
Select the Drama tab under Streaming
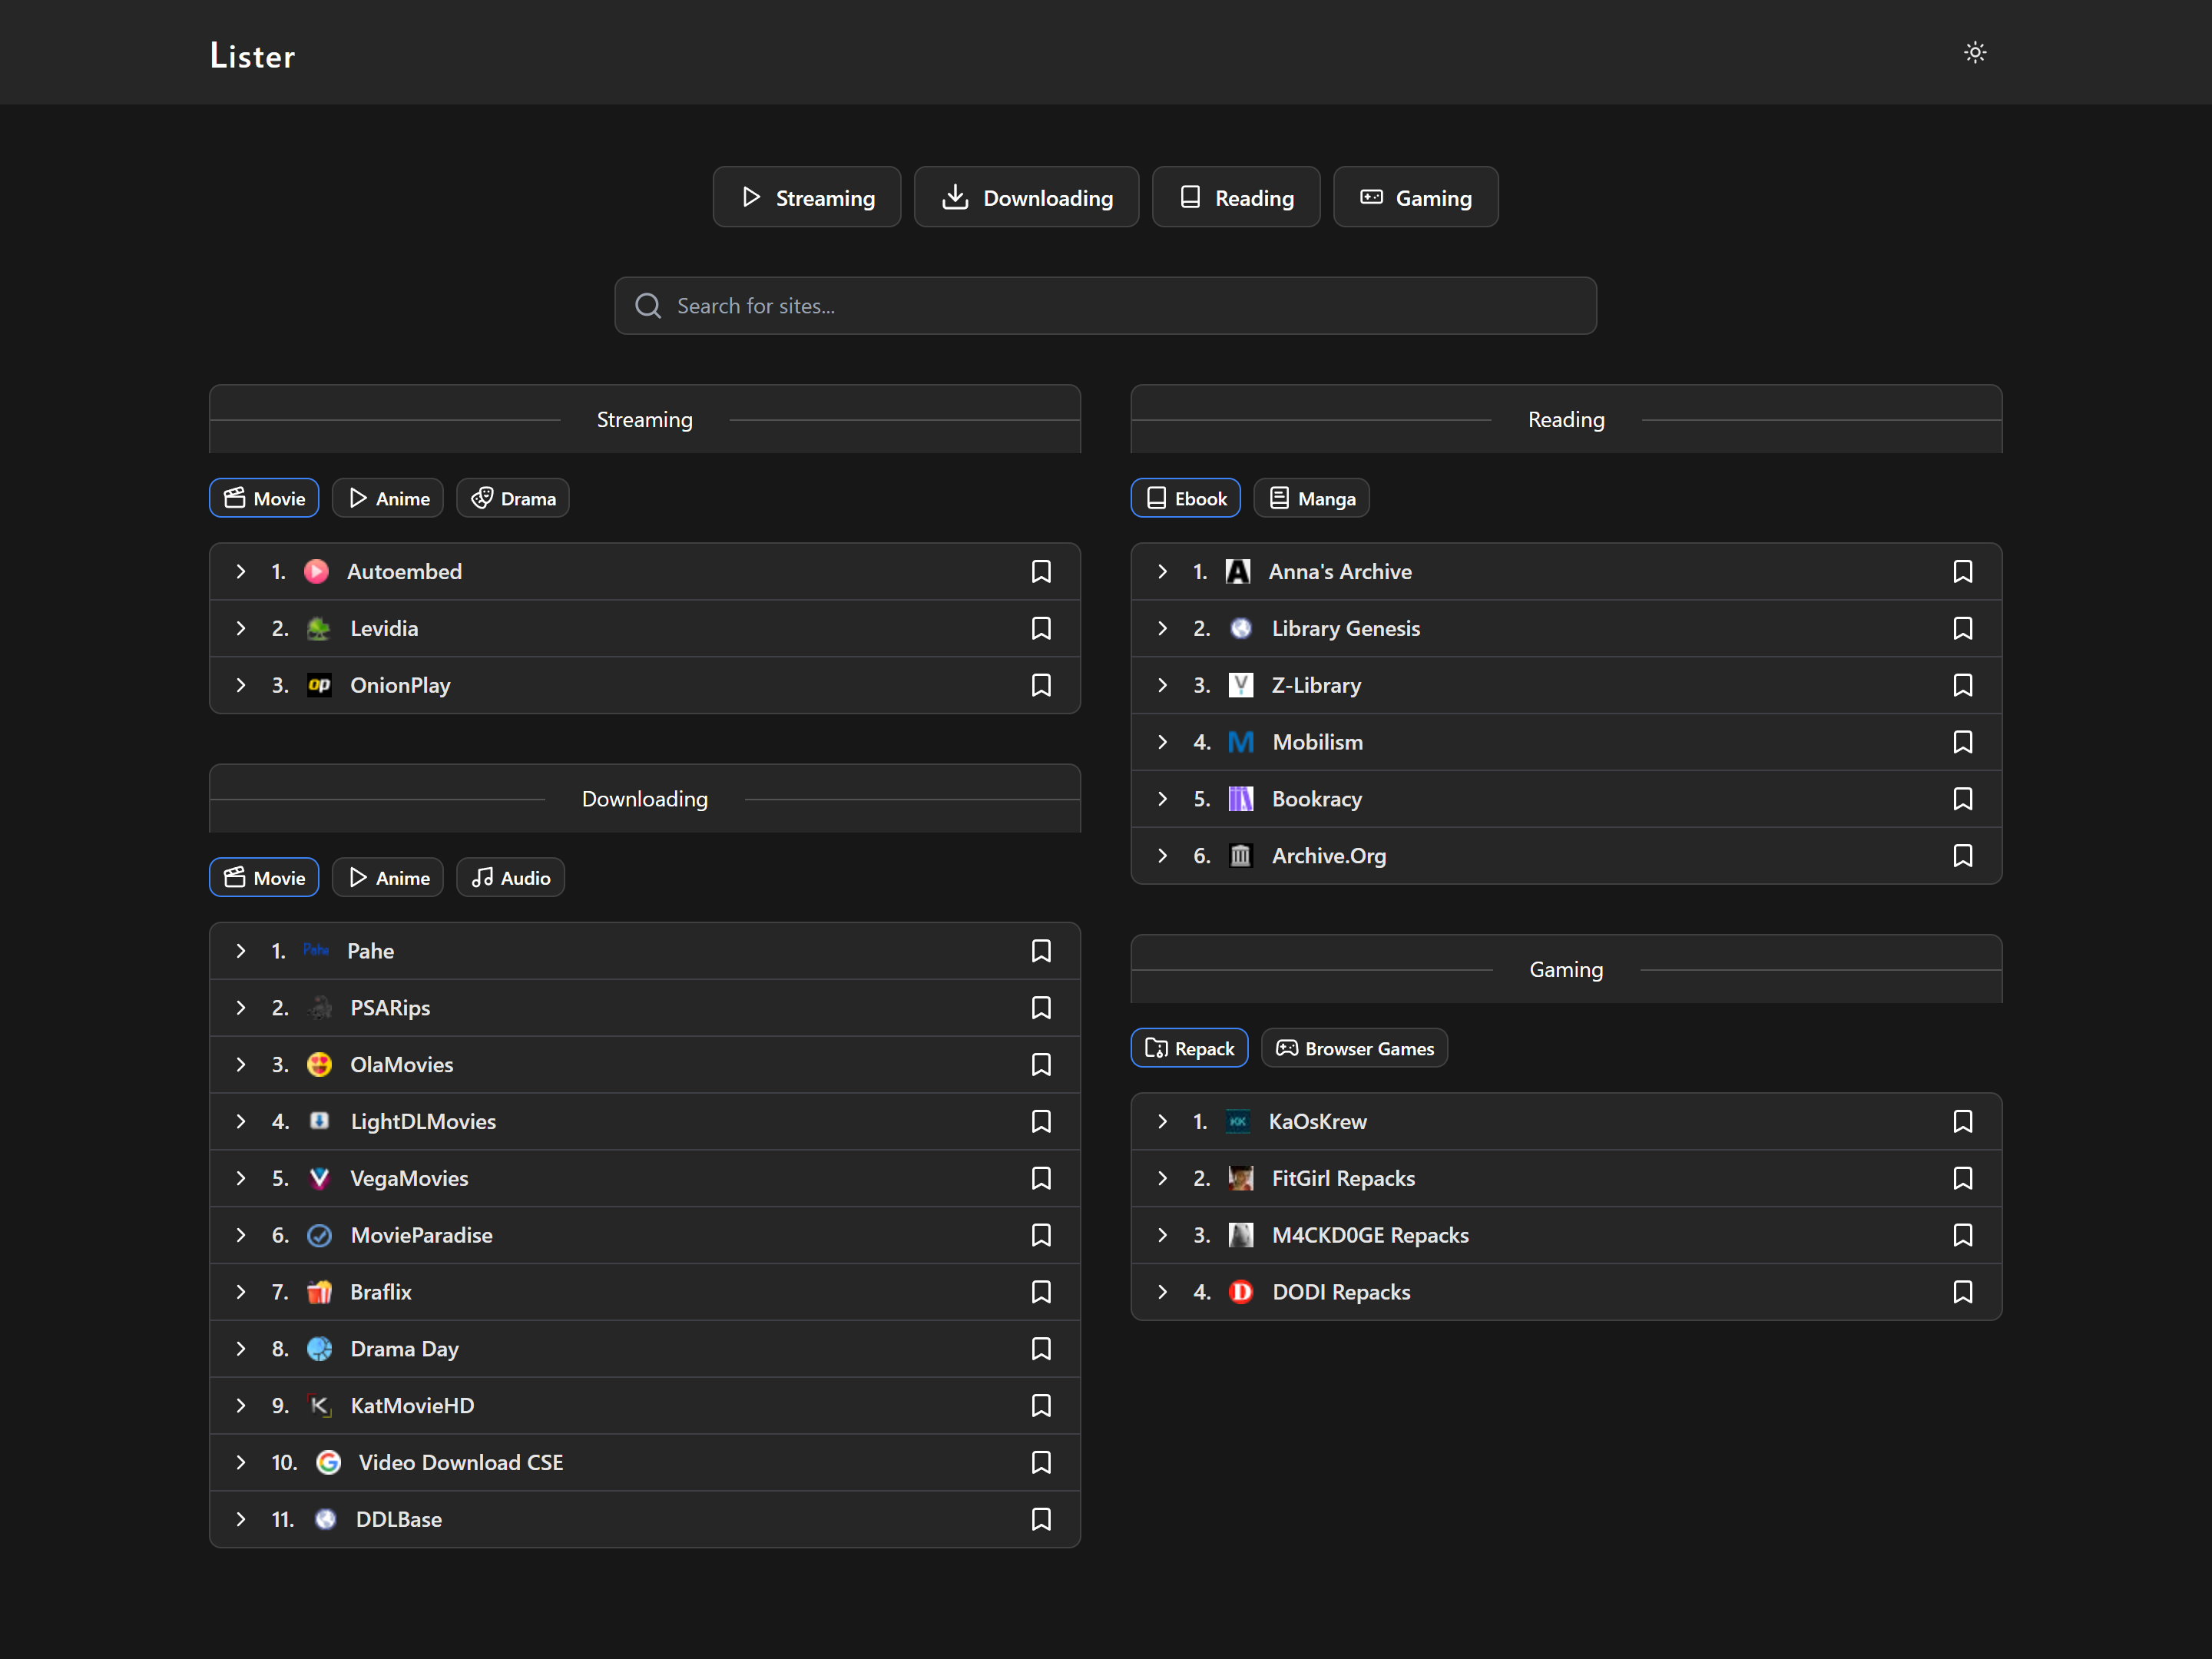point(513,498)
